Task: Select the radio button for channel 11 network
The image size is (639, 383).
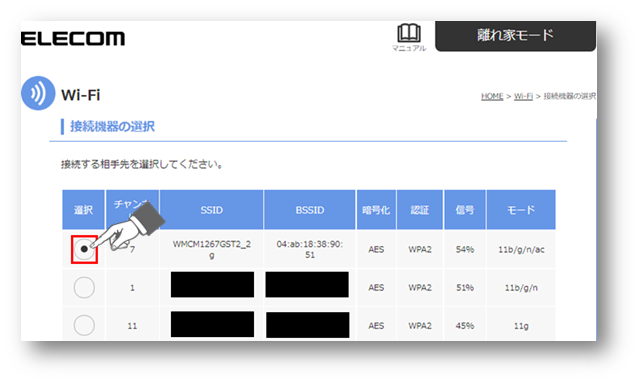Action: 84,325
